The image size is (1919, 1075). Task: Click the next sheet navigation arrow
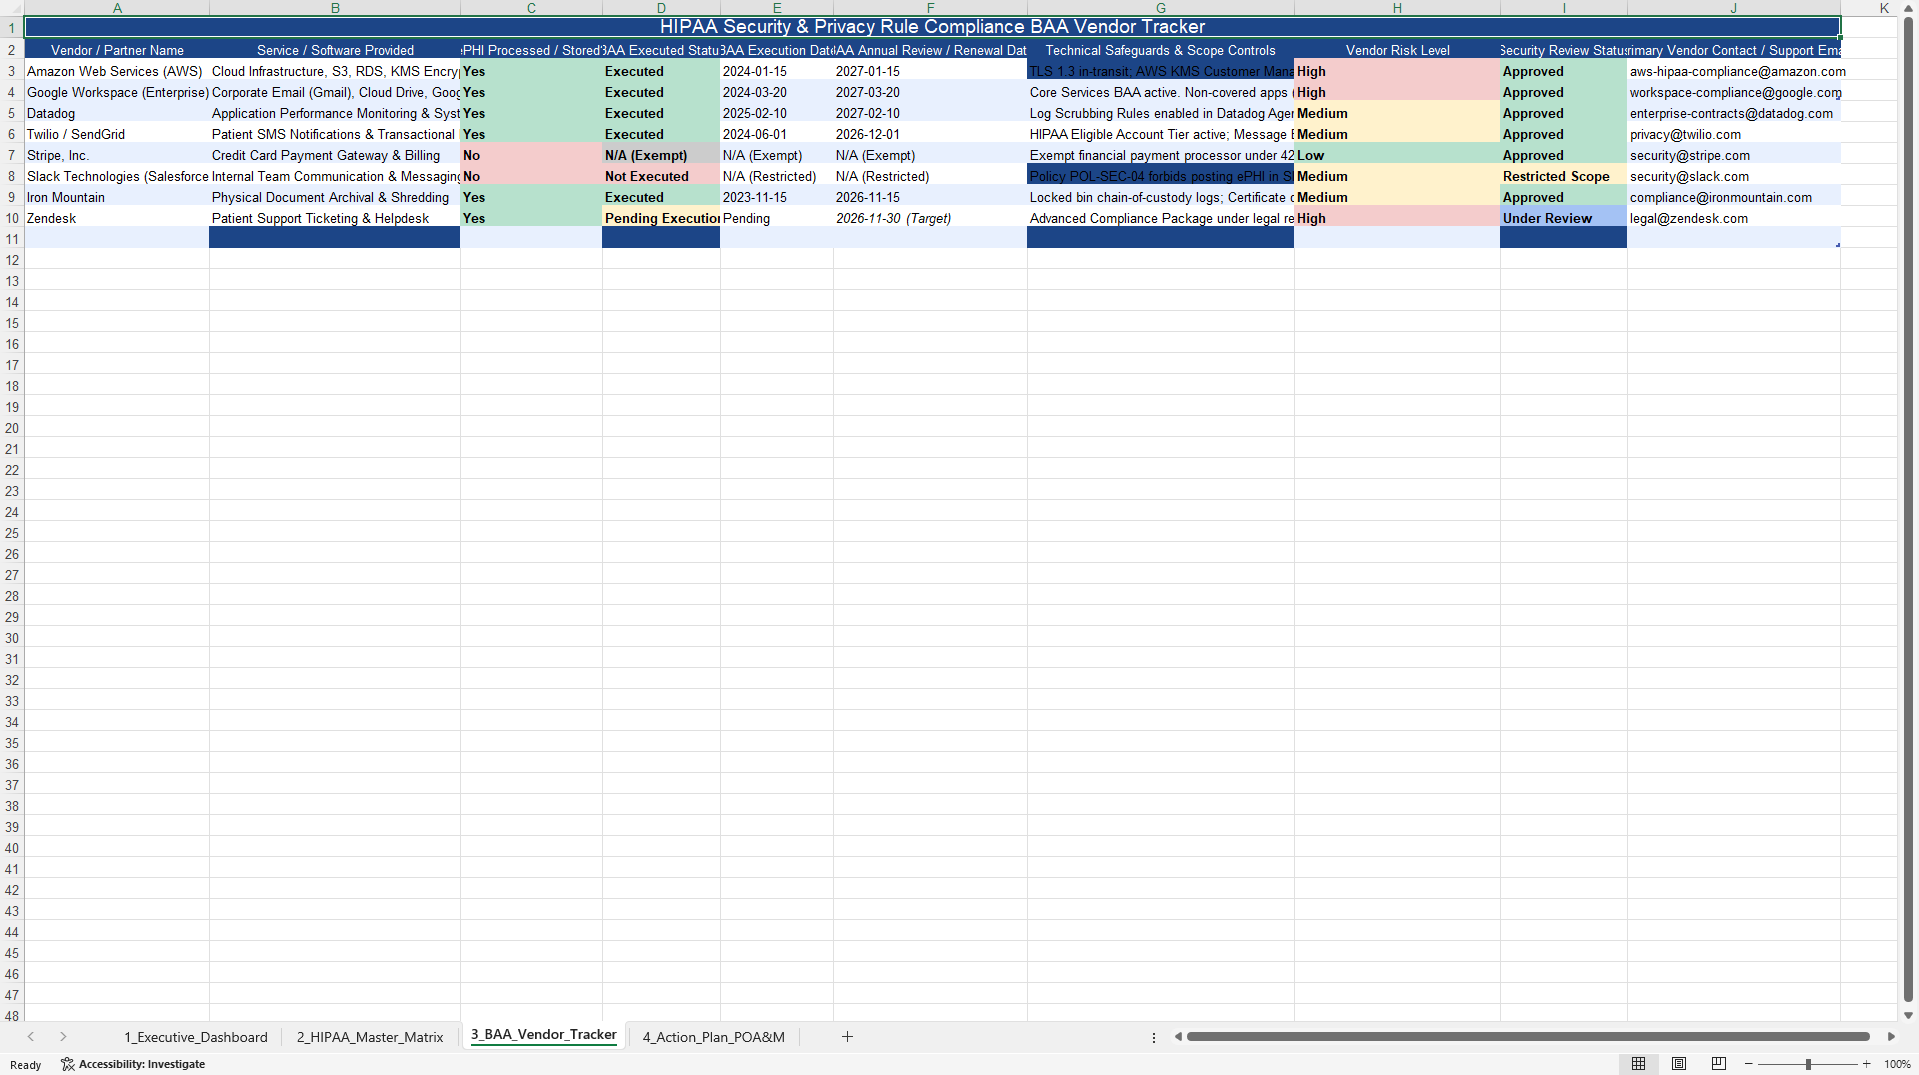(x=63, y=1037)
